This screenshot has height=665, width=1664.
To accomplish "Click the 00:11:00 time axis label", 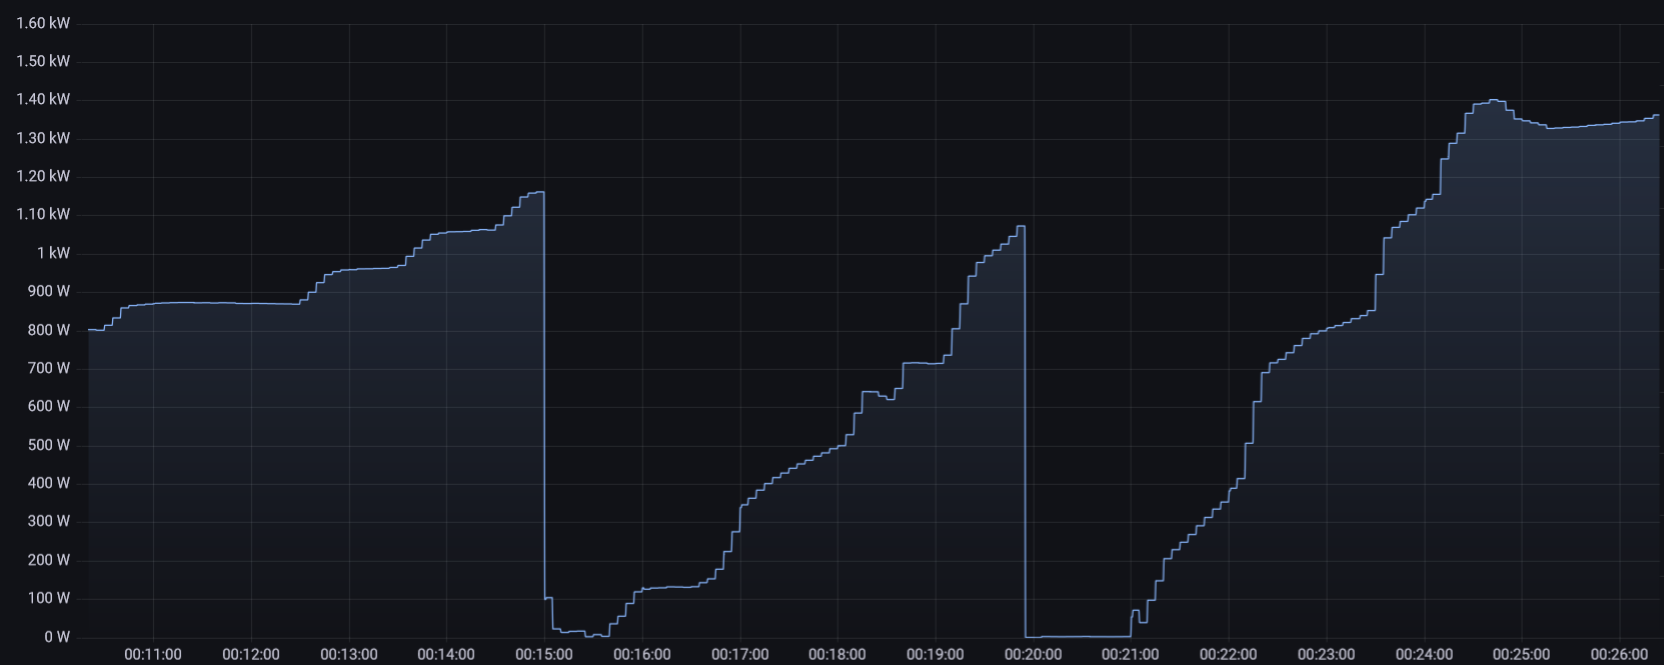I will [153, 654].
